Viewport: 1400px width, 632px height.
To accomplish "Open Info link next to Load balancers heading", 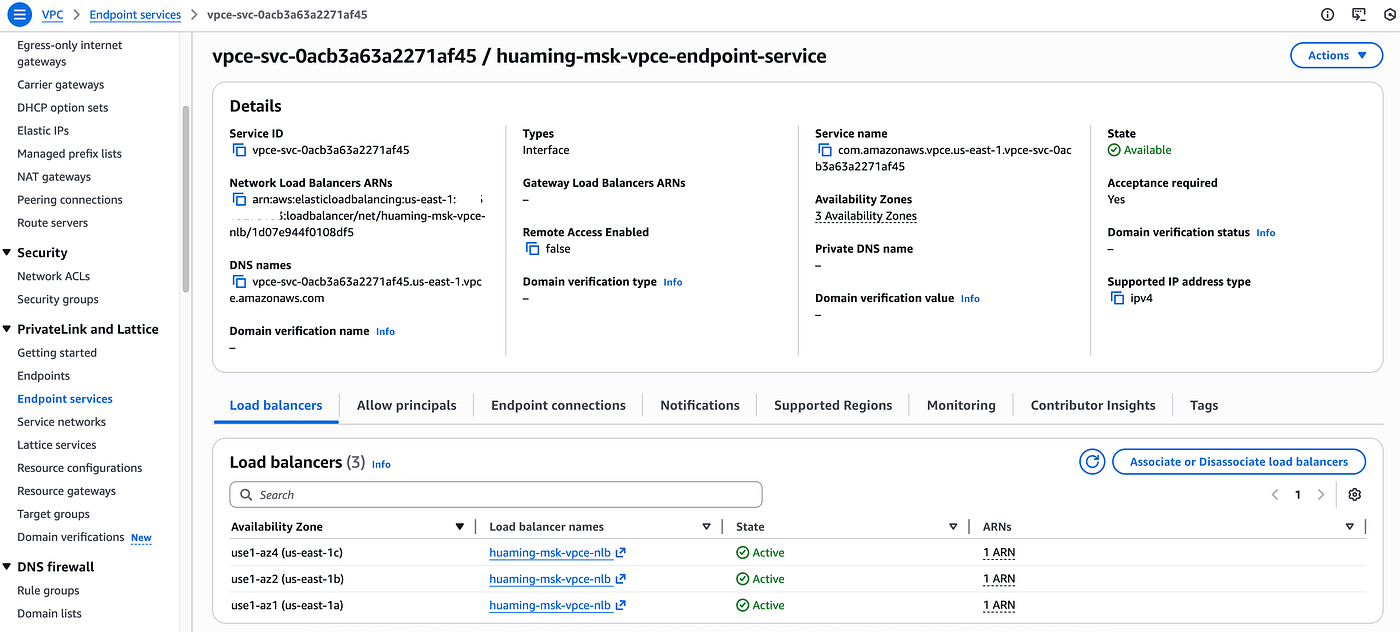I will [381, 464].
